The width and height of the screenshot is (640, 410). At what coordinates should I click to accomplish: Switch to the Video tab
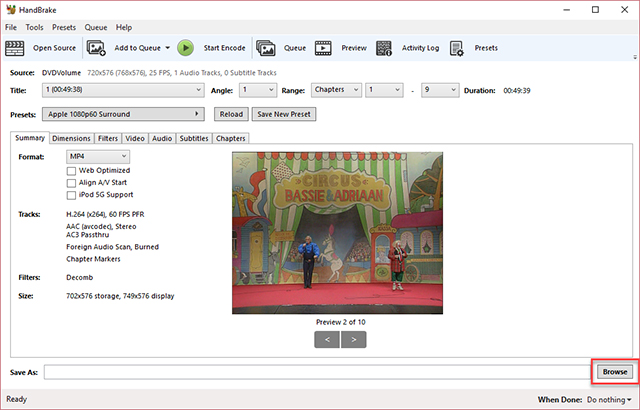tap(135, 138)
